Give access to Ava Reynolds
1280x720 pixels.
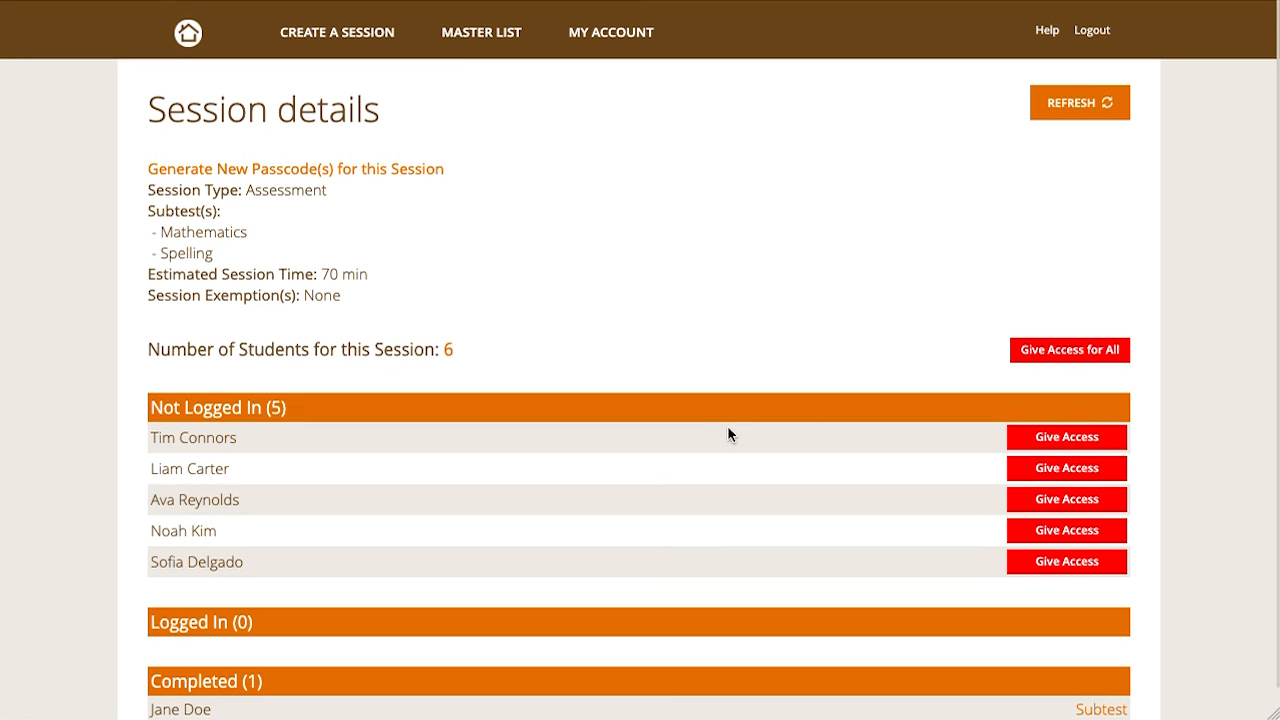click(1066, 499)
